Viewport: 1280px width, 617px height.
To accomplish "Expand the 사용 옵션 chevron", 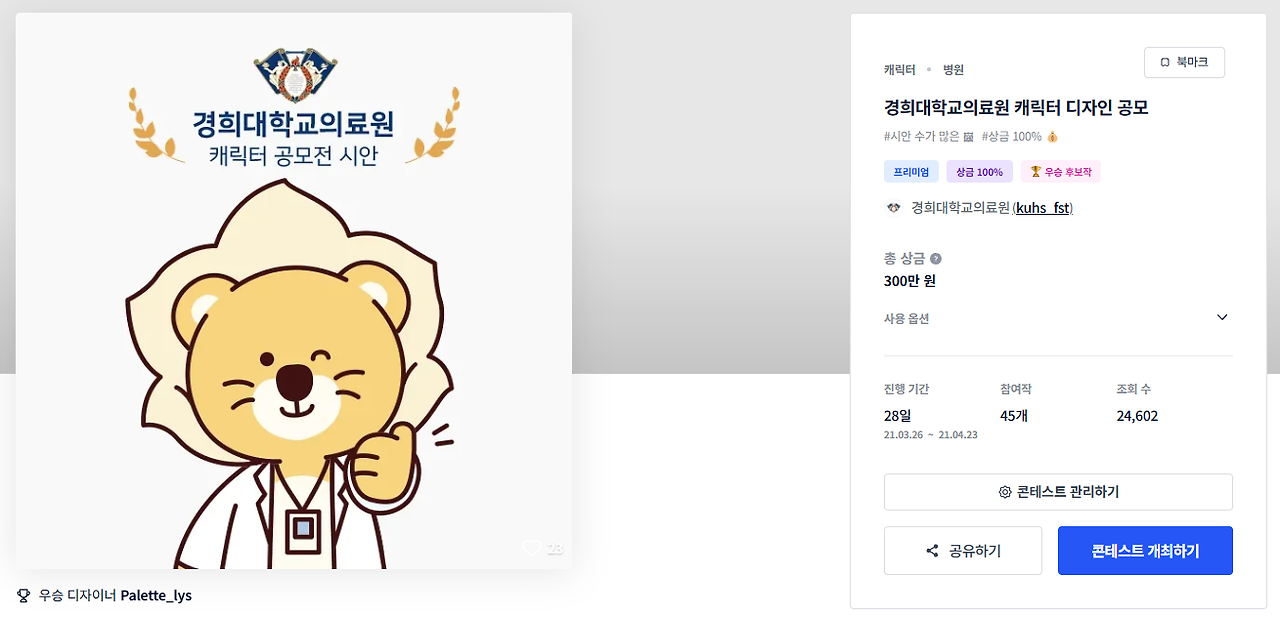I will [x=1222, y=317].
